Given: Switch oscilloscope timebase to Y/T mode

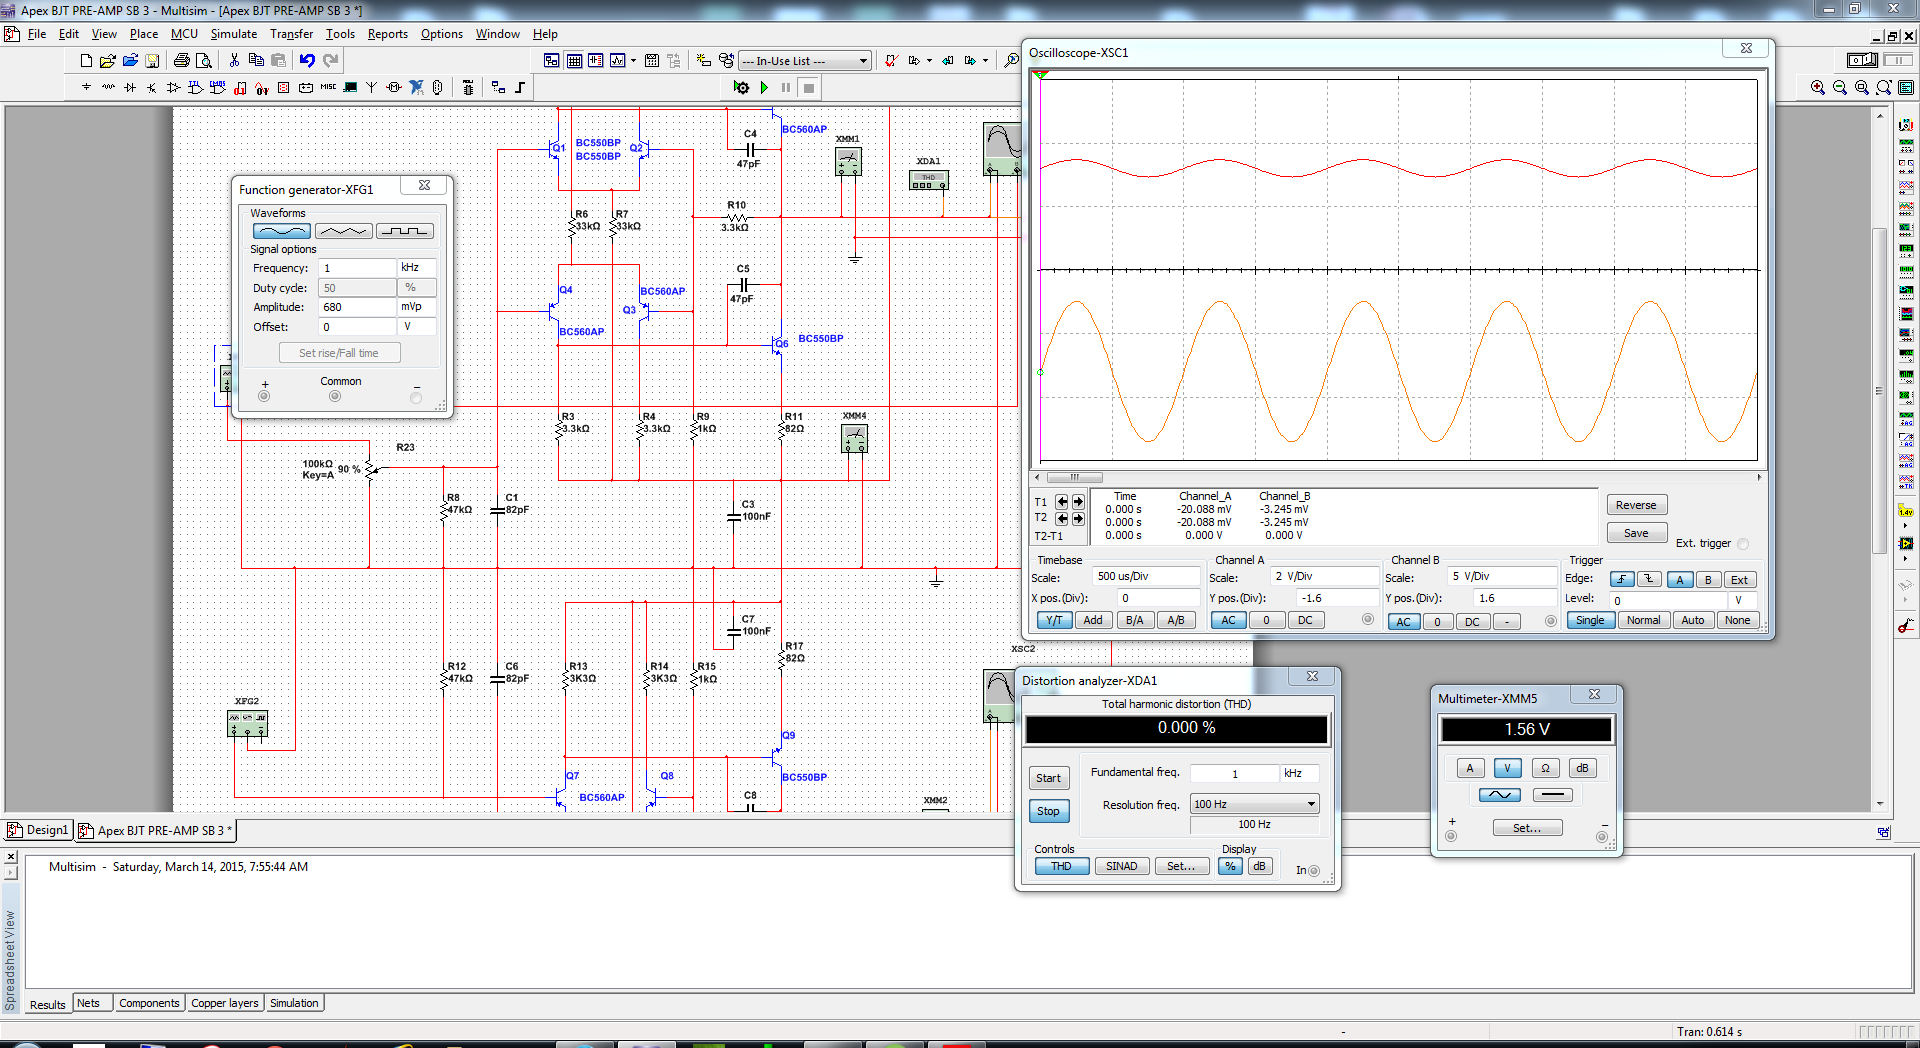Looking at the screenshot, I should 1054,620.
